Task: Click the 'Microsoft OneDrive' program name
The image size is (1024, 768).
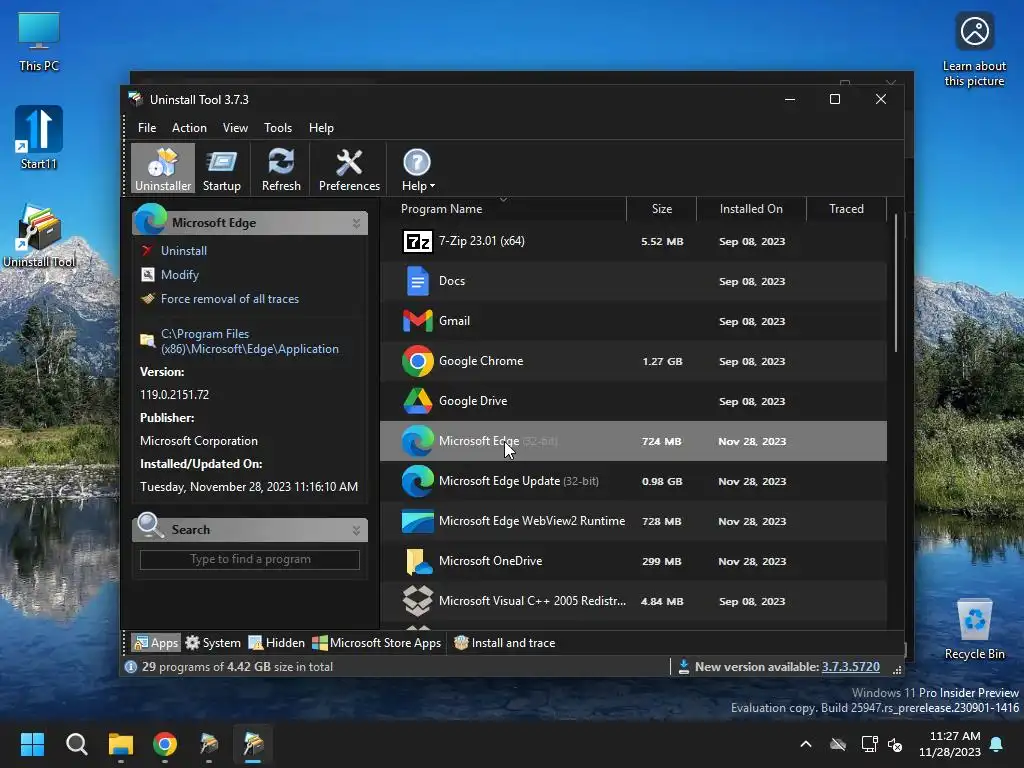Action: [490, 561]
